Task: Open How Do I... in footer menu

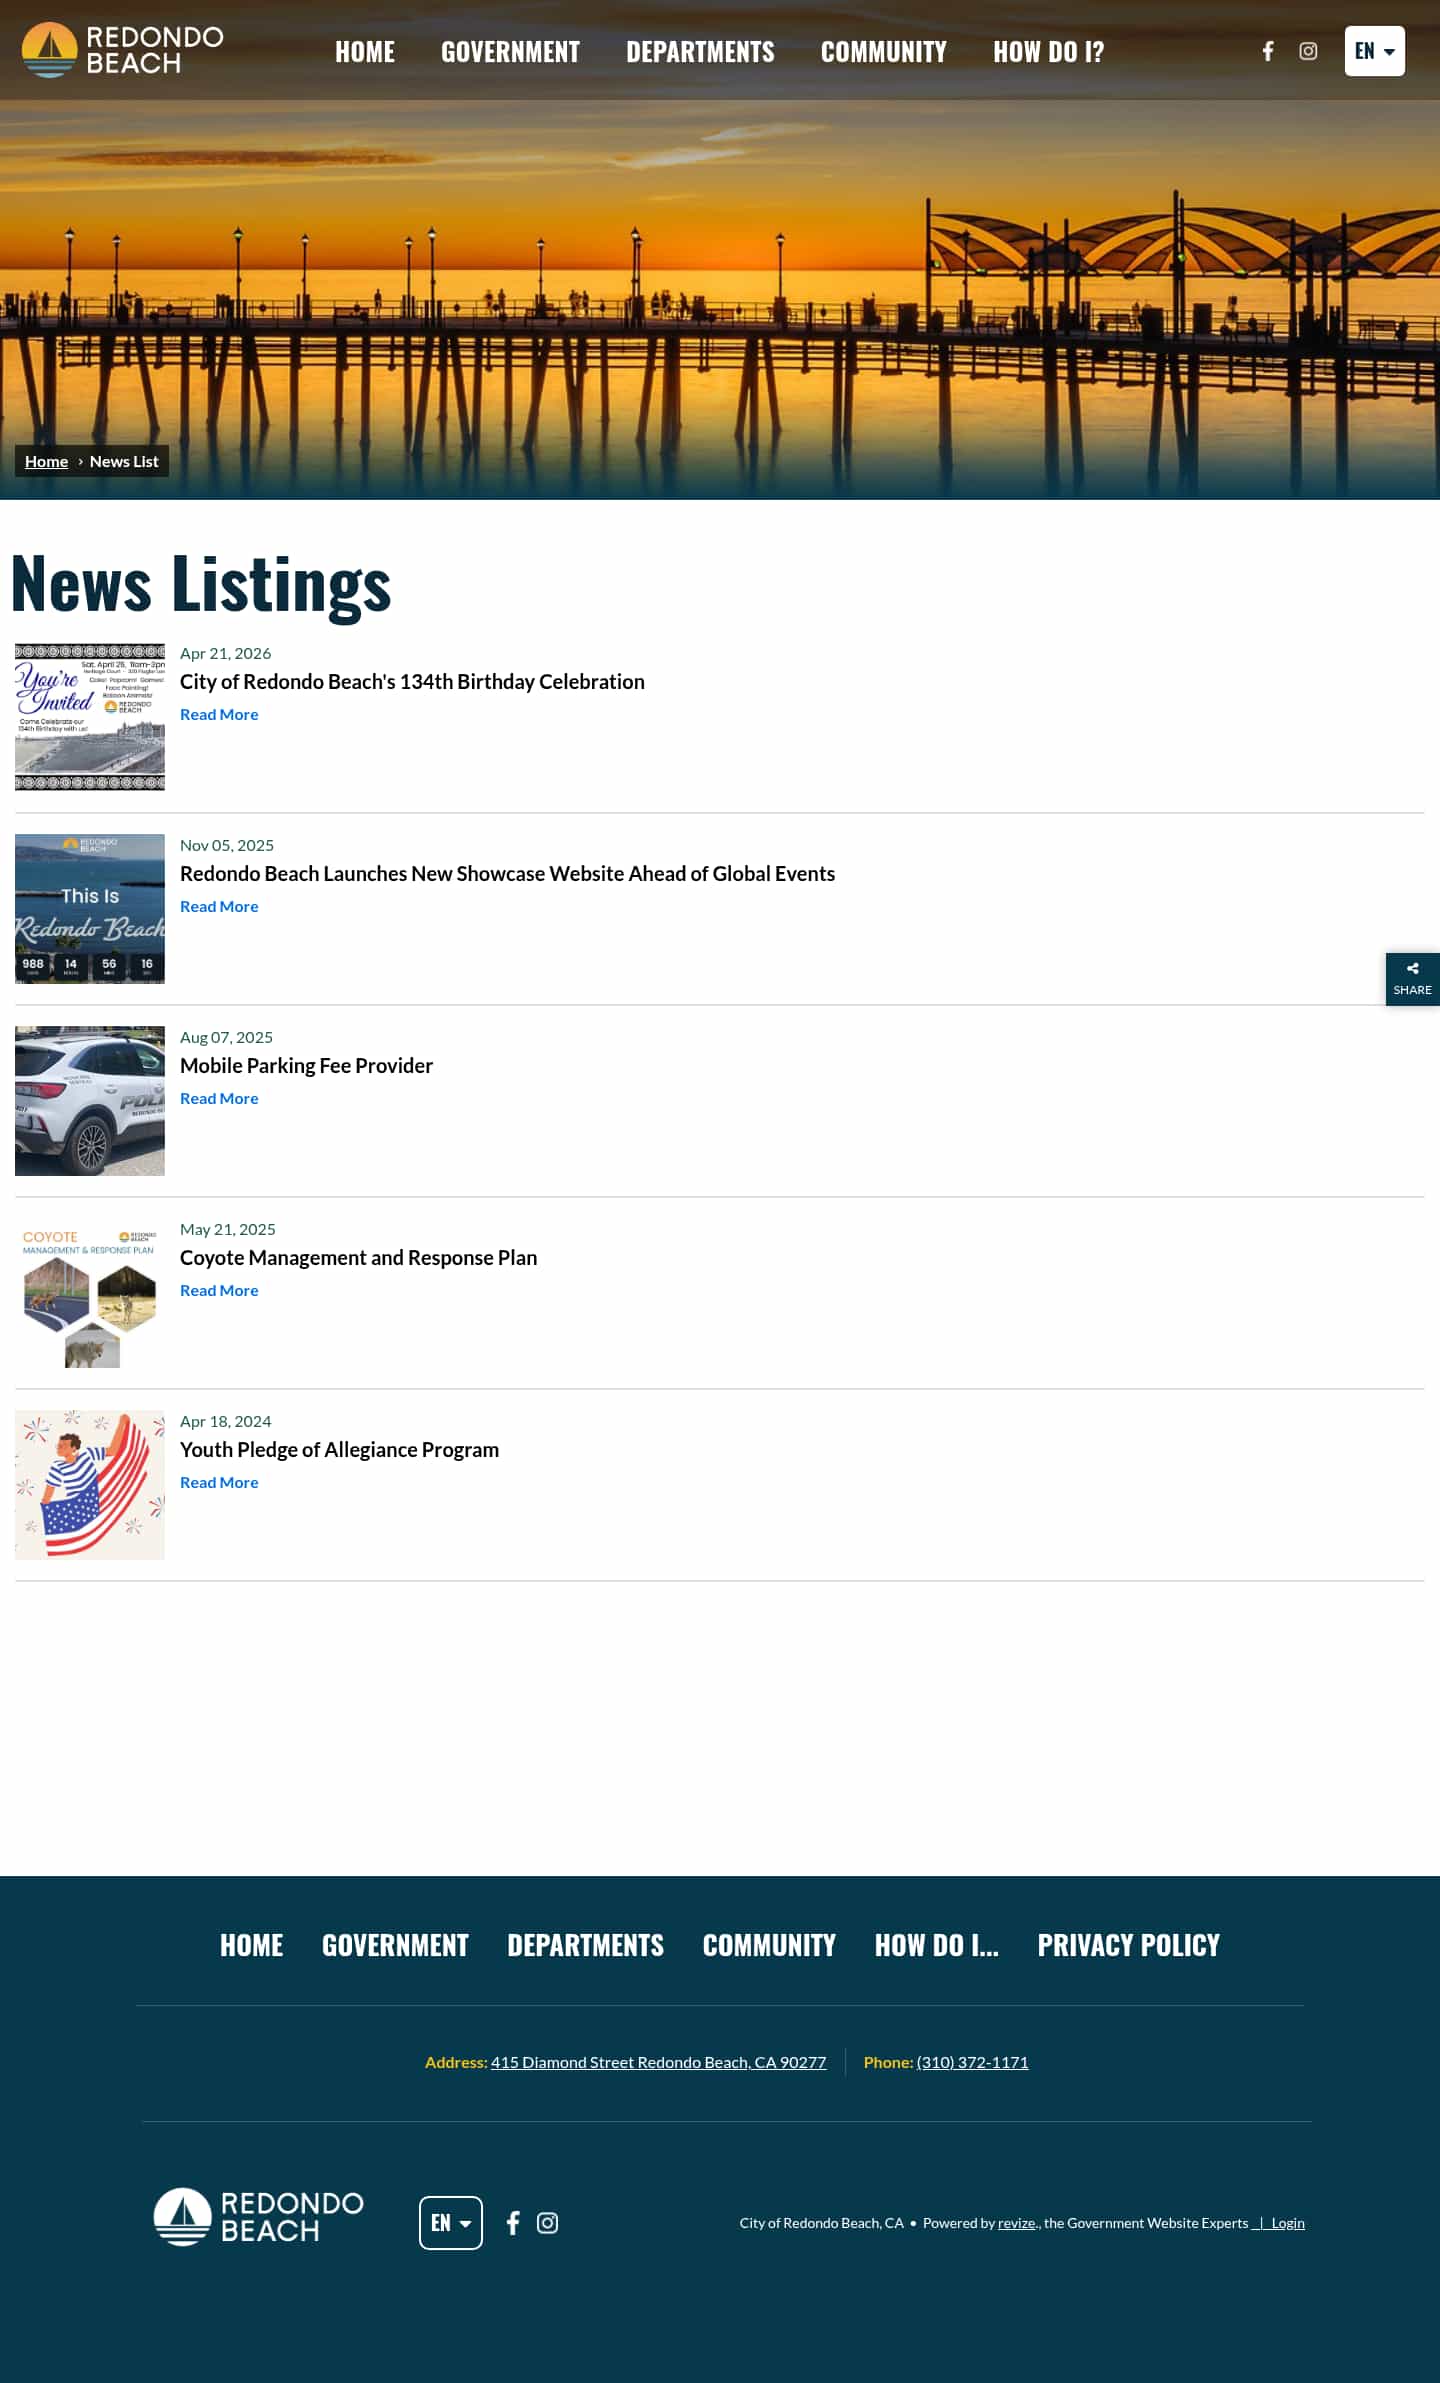Action: (937, 1945)
